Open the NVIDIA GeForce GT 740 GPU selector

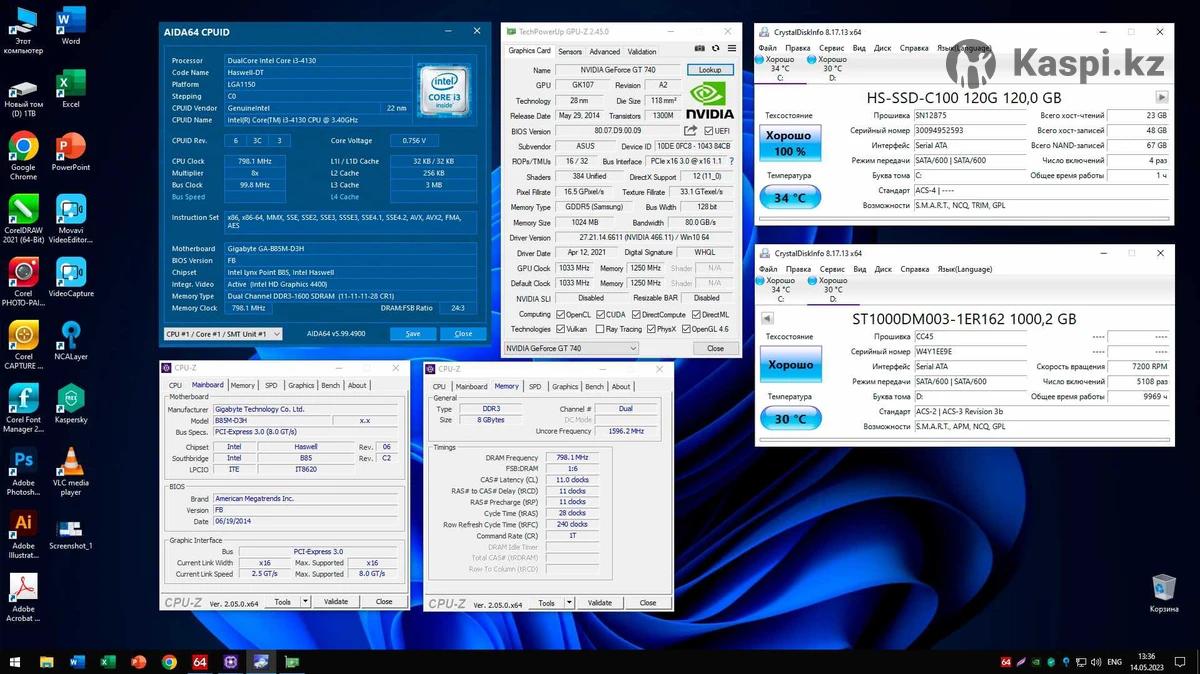(572, 348)
